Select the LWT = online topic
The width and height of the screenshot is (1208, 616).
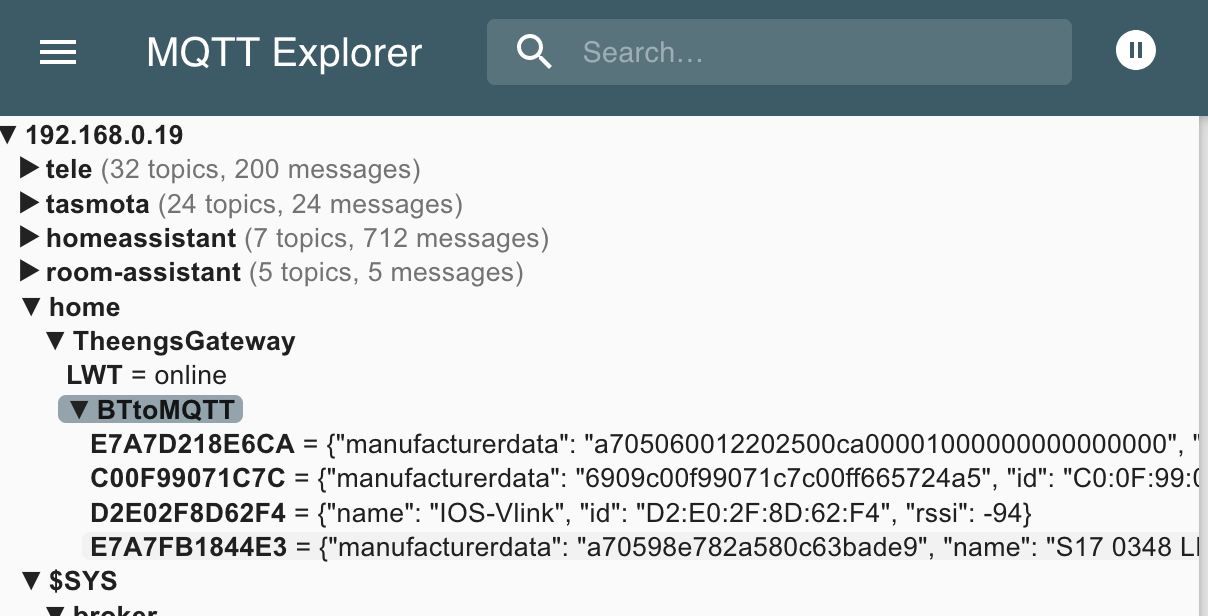[147, 375]
